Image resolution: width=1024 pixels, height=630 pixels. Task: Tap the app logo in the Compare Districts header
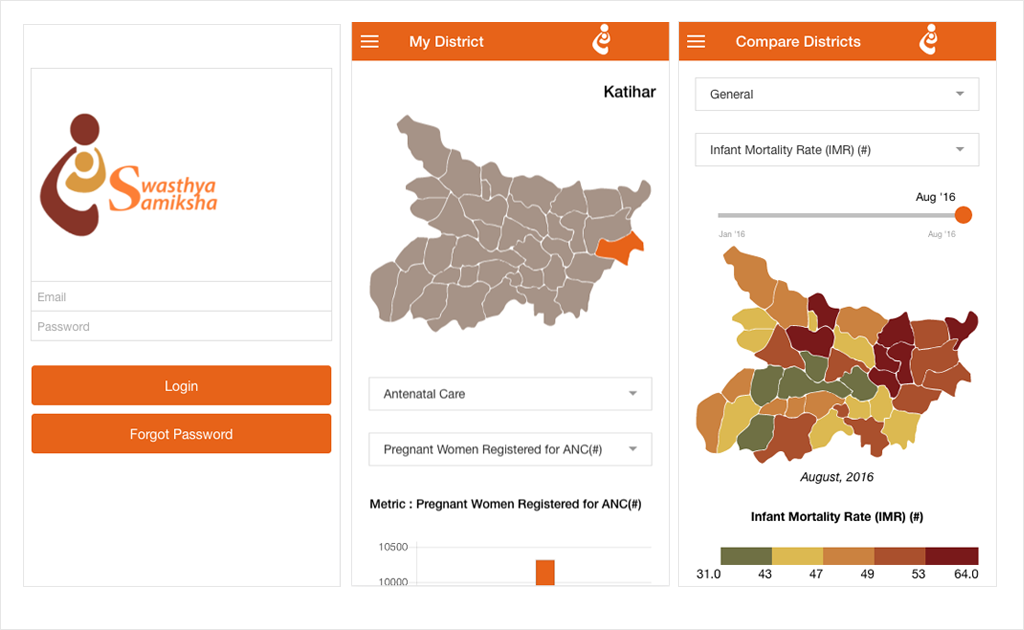[x=929, y=40]
